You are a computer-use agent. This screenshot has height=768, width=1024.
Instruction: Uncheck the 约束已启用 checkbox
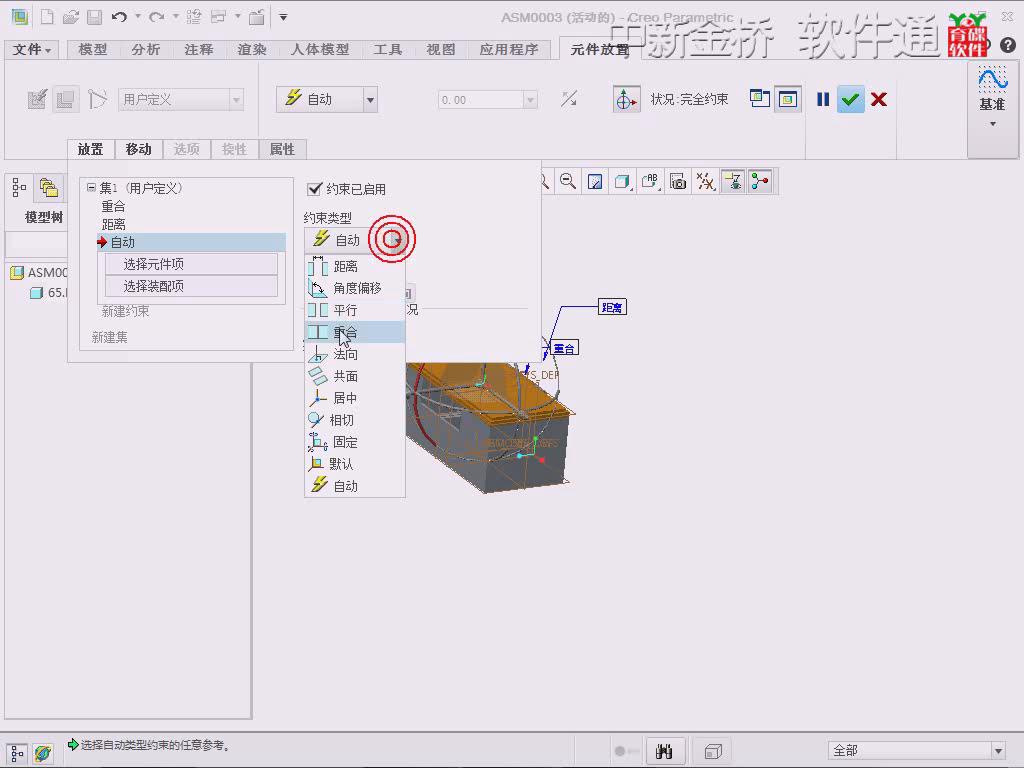[314, 189]
